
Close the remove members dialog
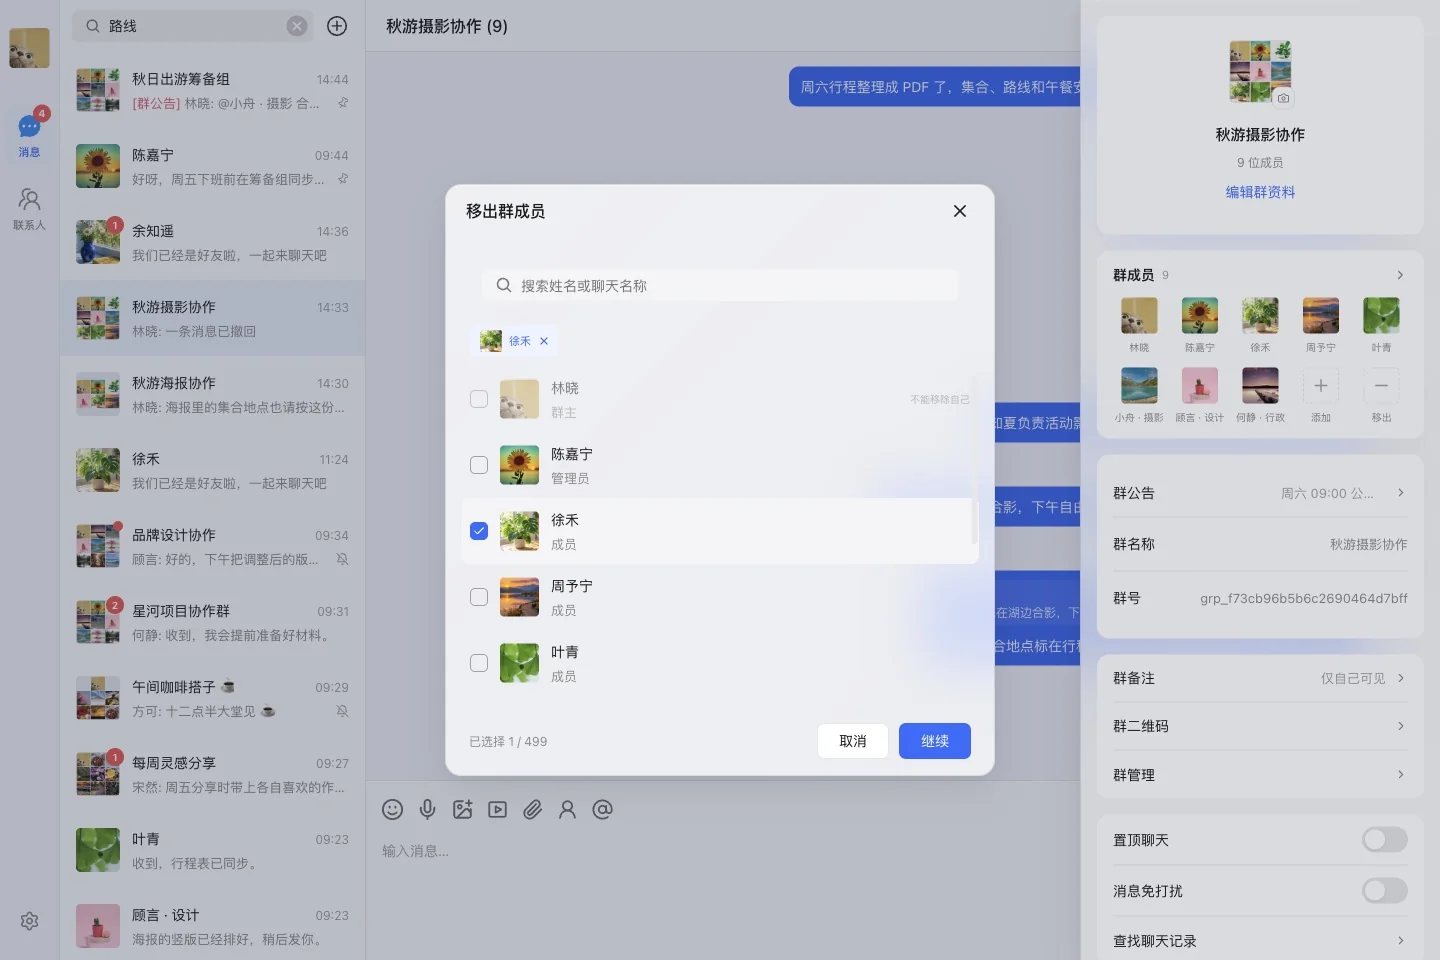[960, 211]
